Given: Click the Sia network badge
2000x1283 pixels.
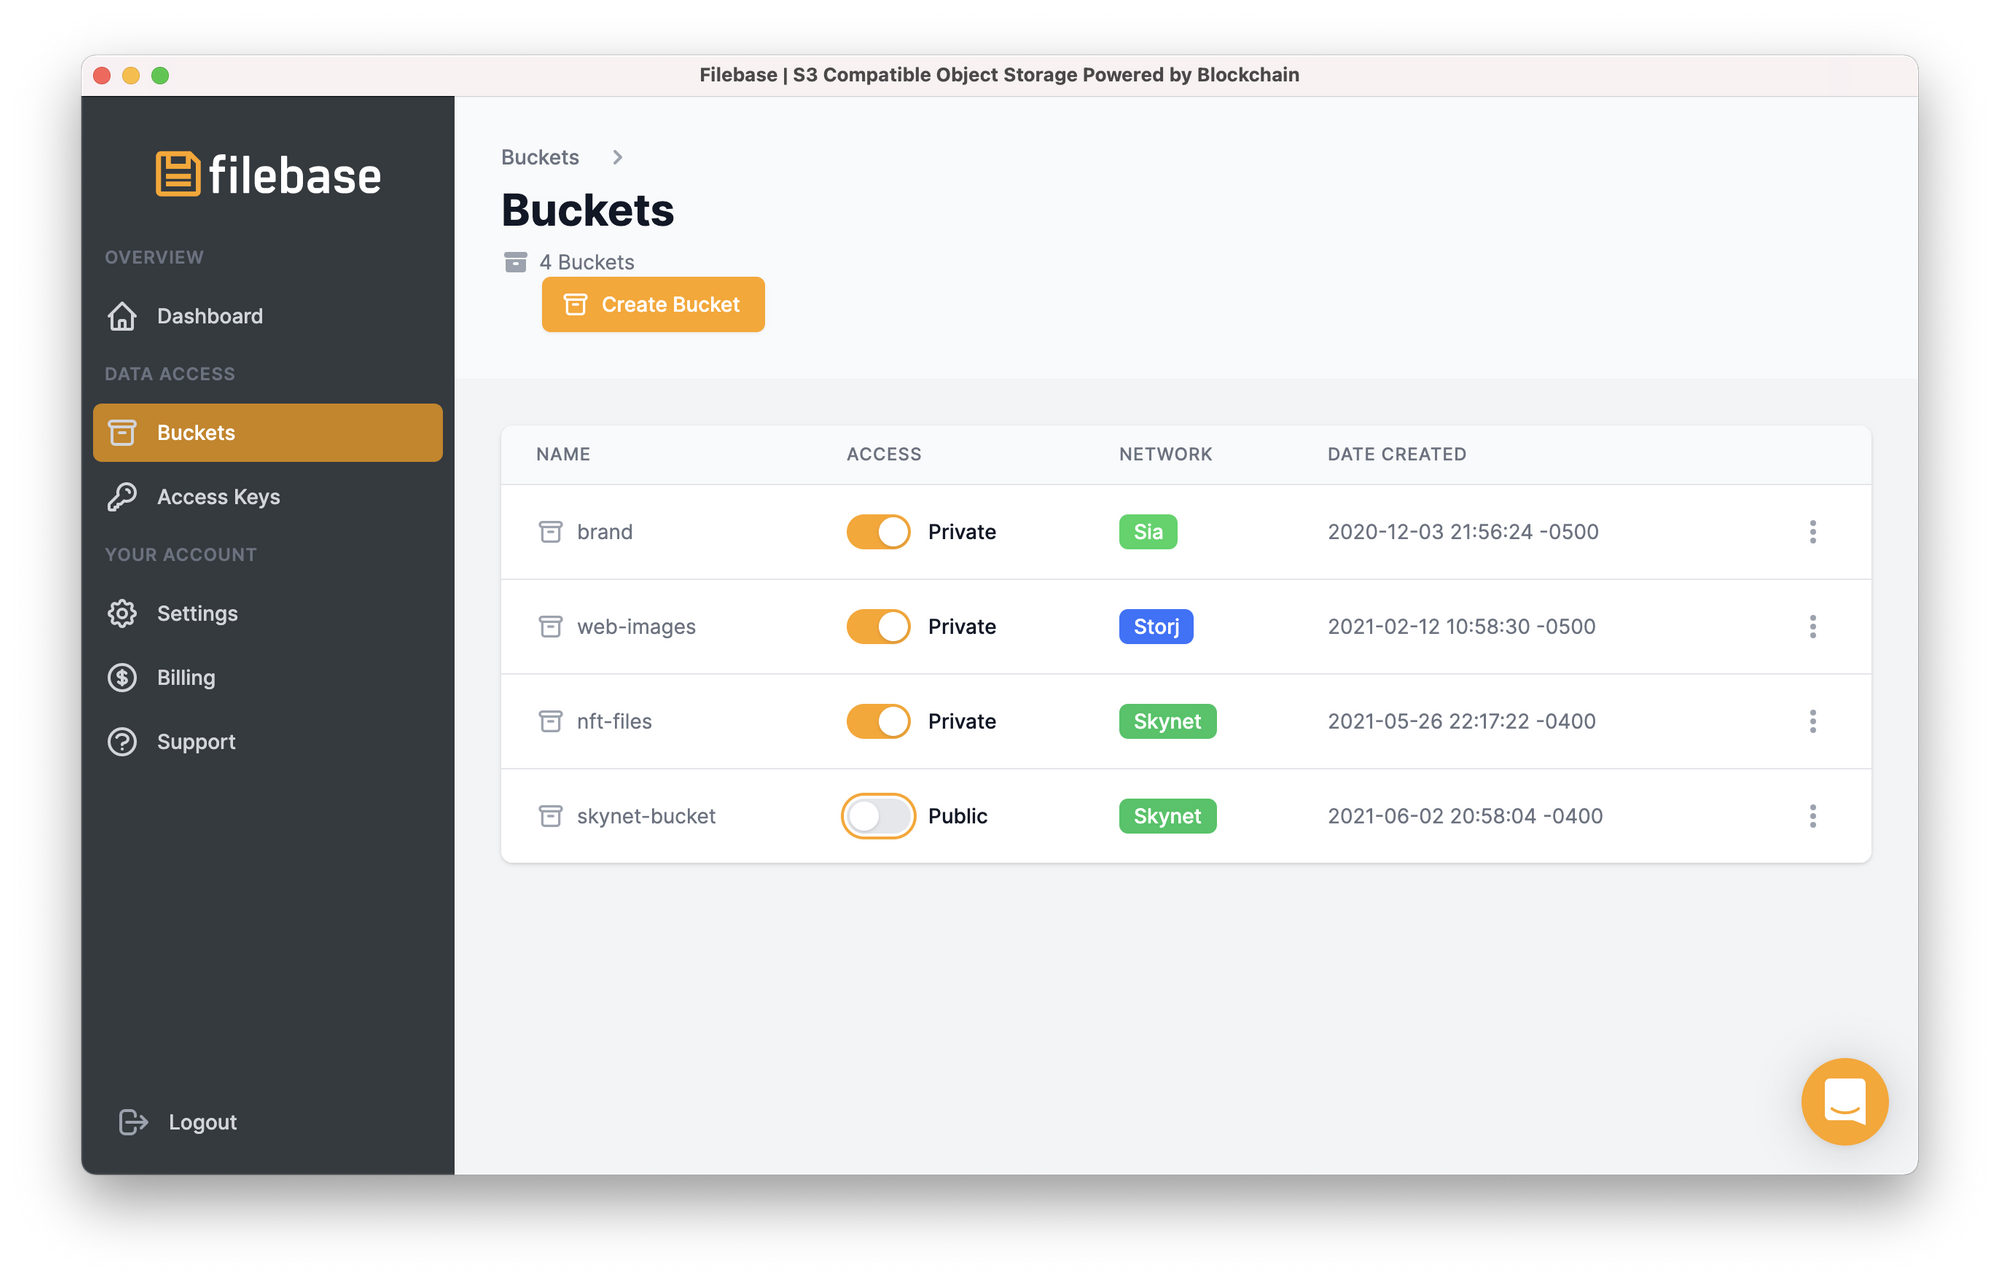Looking at the screenshot, I should pos(1148,532).
